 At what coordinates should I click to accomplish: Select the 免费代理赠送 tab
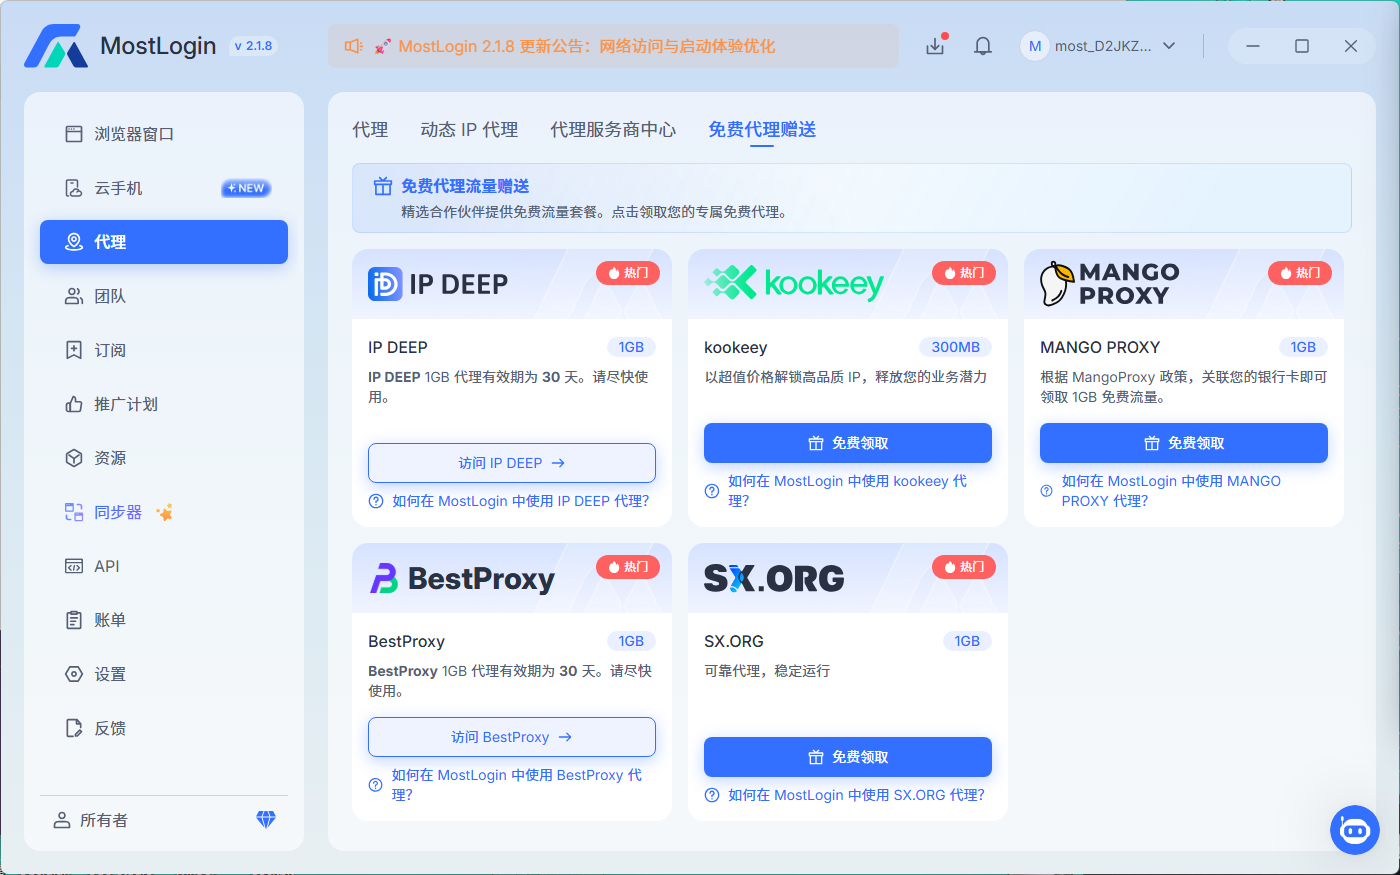click(762, 130)
